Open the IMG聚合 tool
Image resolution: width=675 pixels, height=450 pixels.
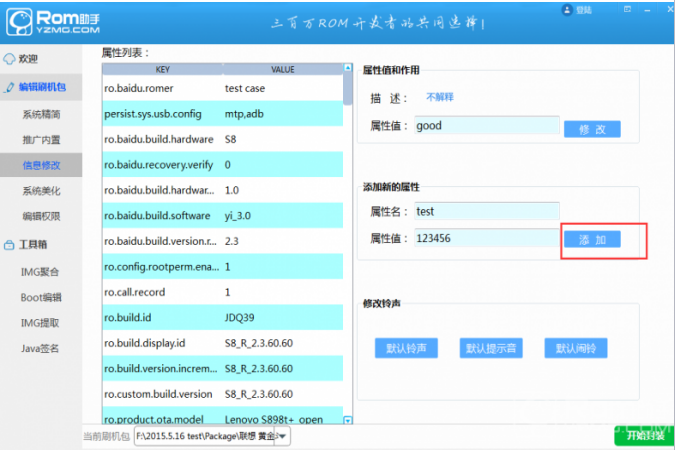pyautogui.click(x=40, y=272)
